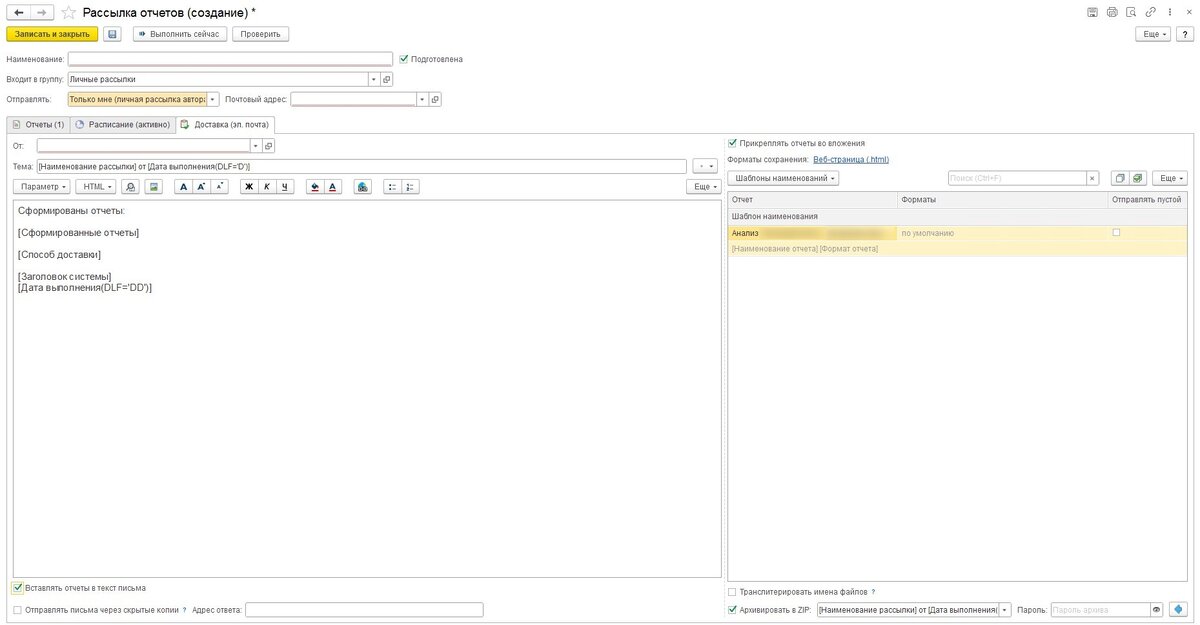The image size is (1200, 625).
Task: Click the back navigation arrow
Action: click(x=19, y=12)
